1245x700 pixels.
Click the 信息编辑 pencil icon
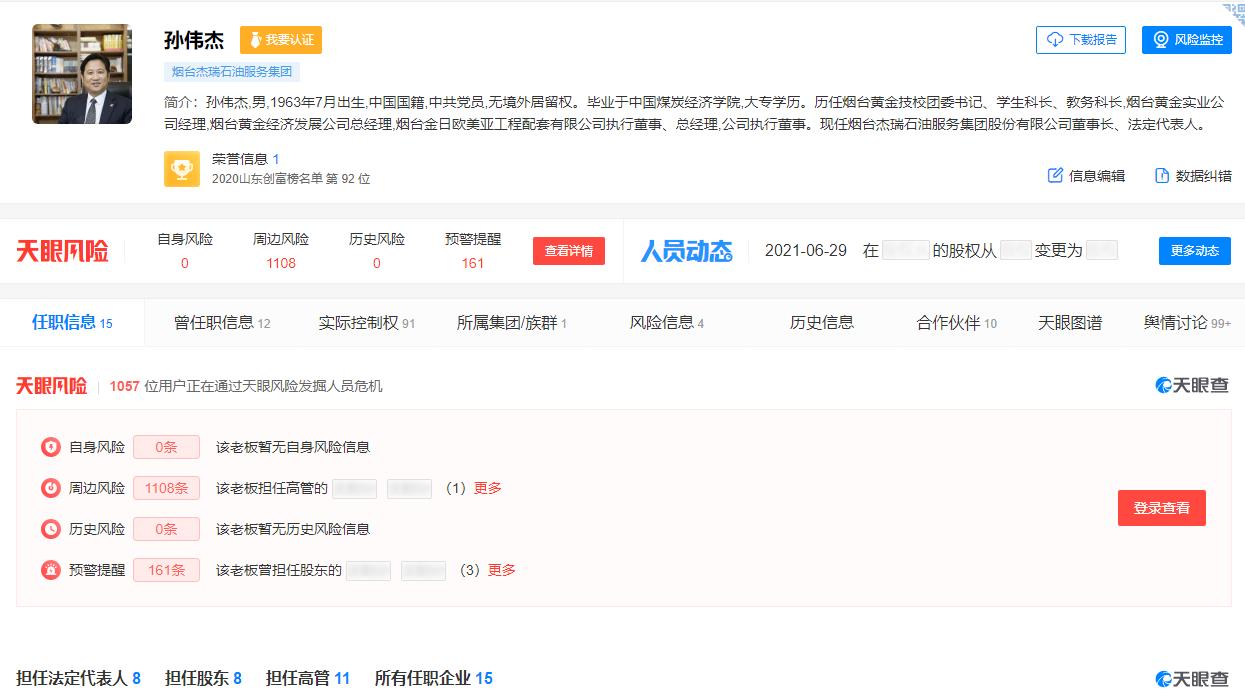click(x=1055, y=176)
